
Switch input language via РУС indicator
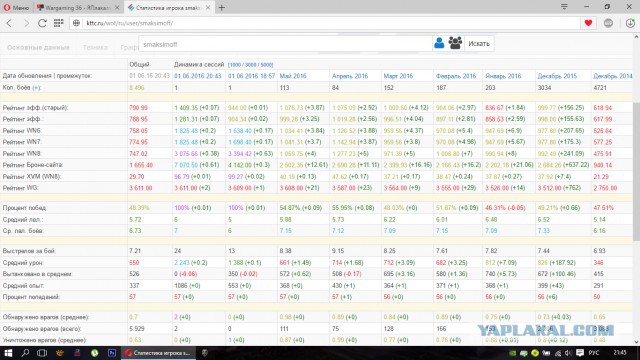coord(594,353)
